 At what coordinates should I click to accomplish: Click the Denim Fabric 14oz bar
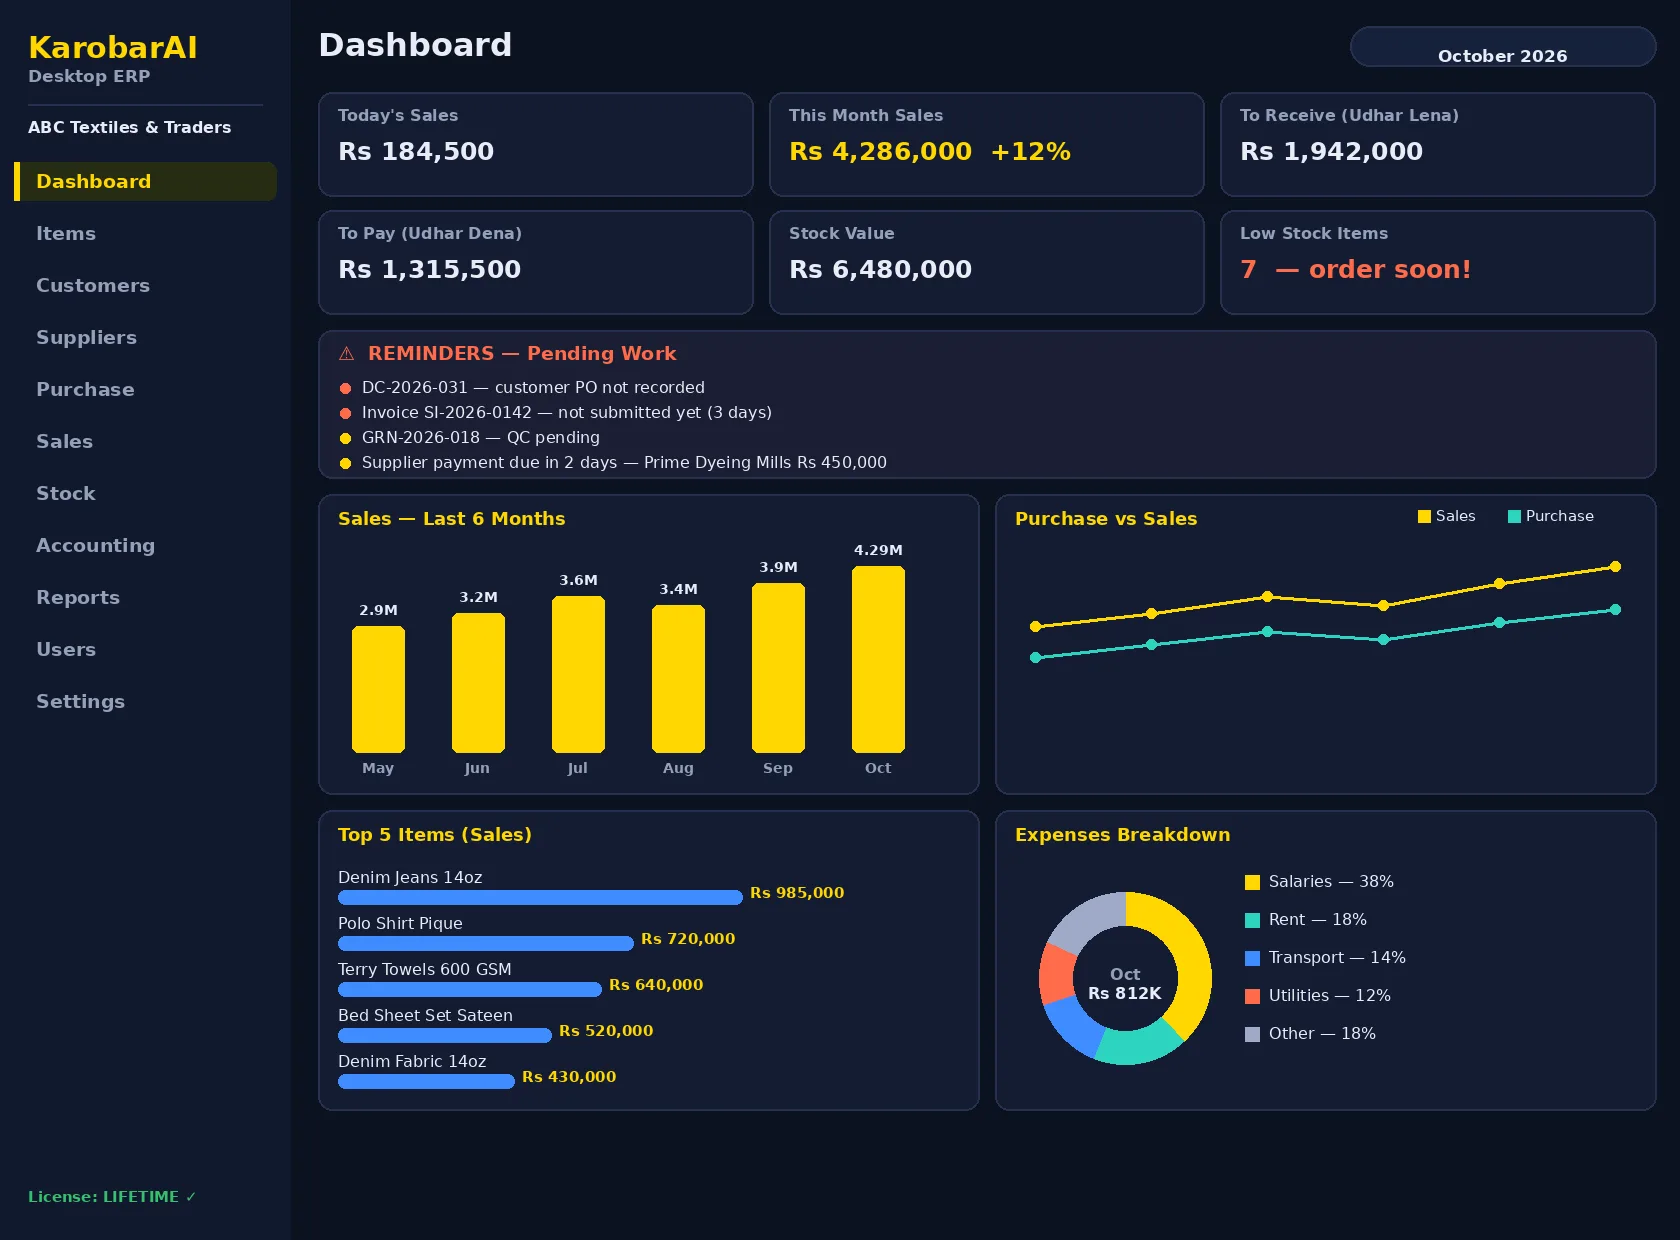coord(426,1081)
